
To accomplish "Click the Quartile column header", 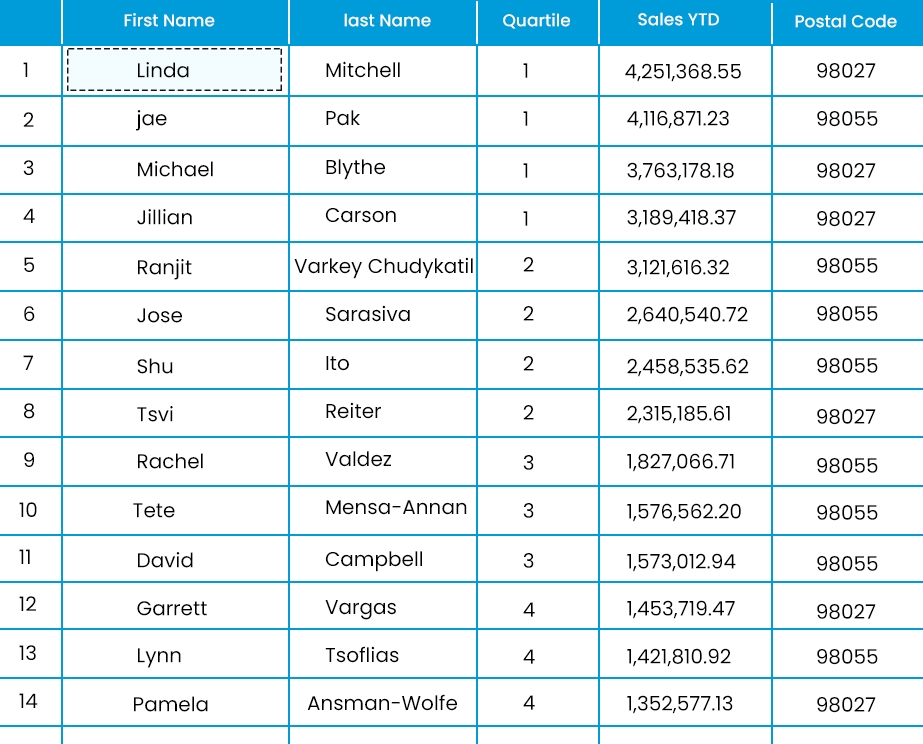I will tap(536, 21).
